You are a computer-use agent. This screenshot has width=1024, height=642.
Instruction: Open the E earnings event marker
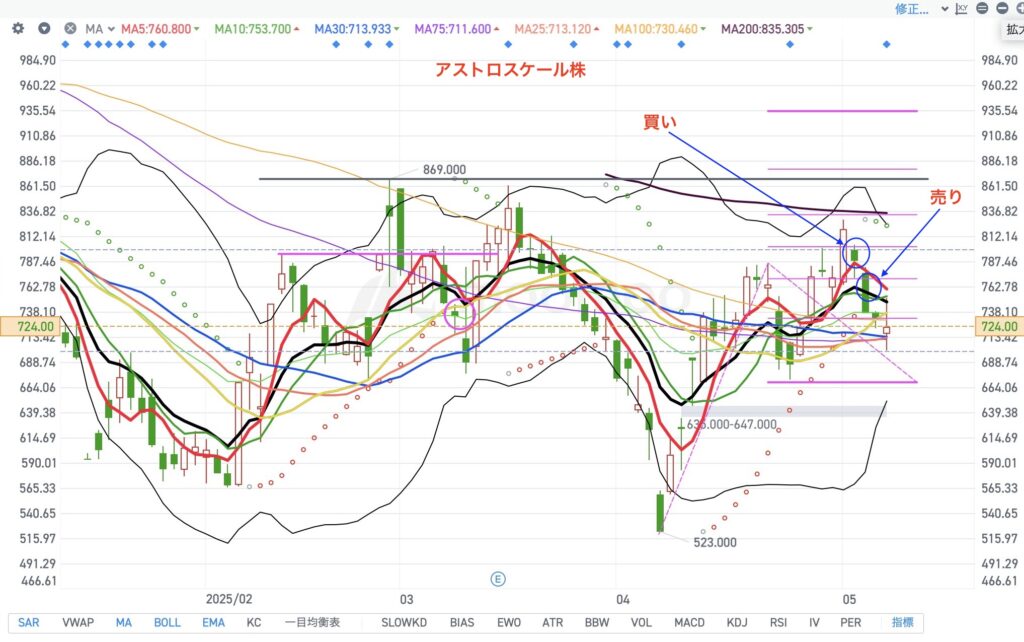click(498, 579)
